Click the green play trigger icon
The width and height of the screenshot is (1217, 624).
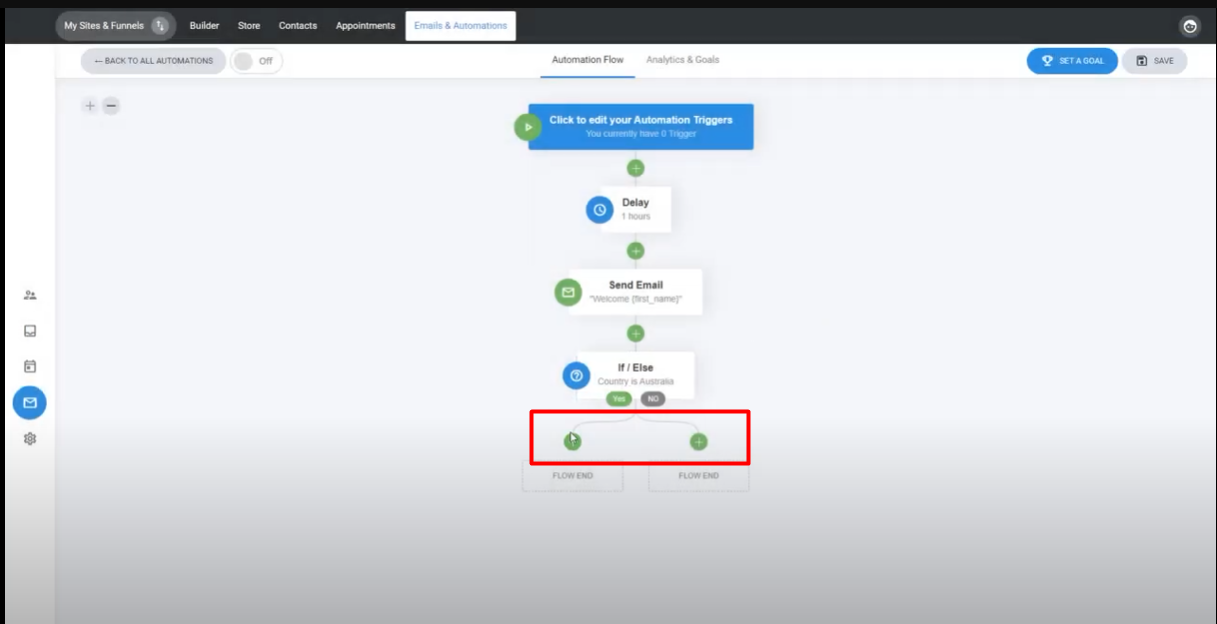[x=528, y=127]
